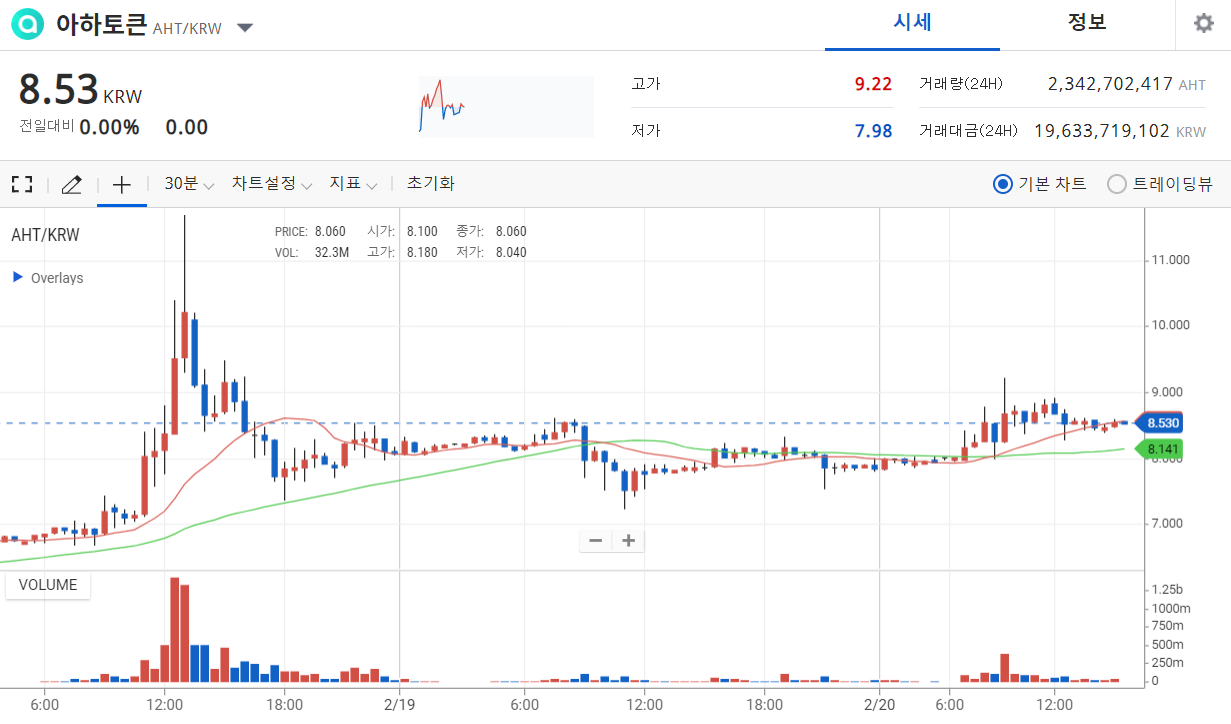Click the 고가 label in the summary
This screenshot has height=724, width=1231.
tap(646, 84)
